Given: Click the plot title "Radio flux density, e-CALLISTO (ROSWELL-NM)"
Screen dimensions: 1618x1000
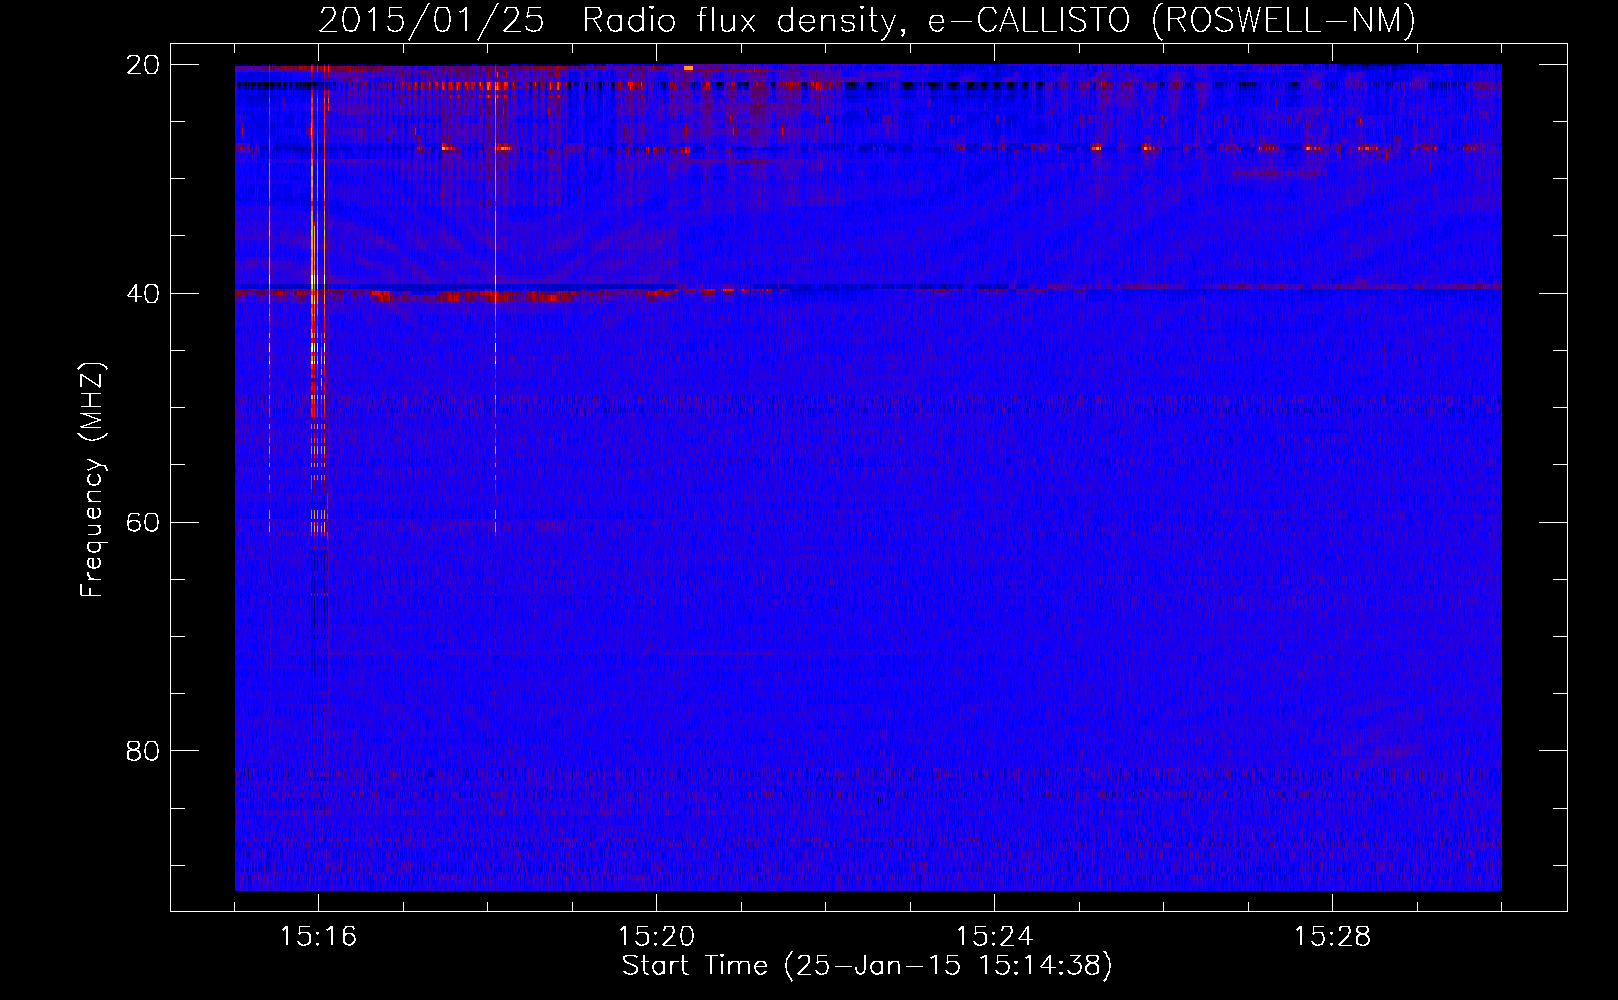Looking at the screenshot, I should coord(999,20).
